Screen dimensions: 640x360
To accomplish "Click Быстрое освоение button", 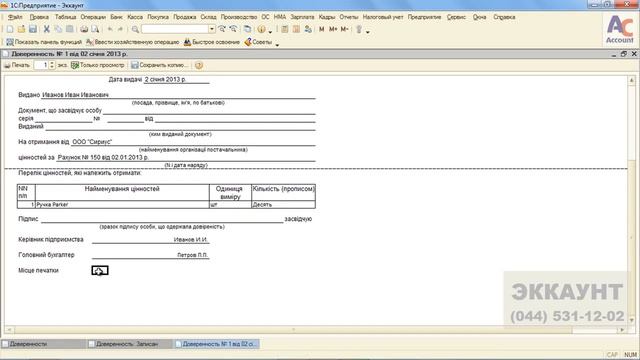I will [211, 42].
